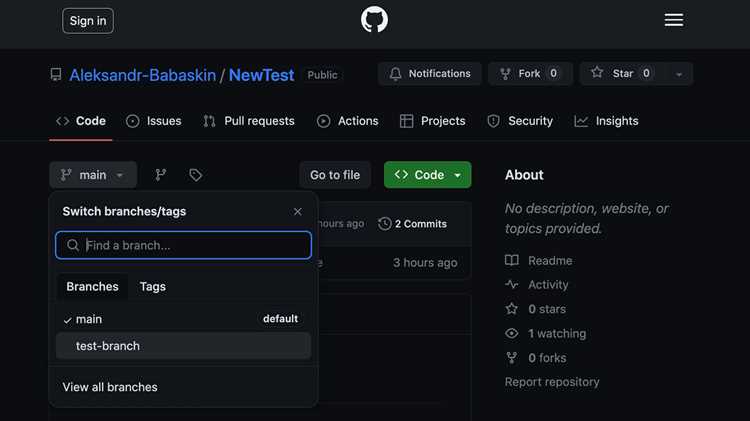Click the Public visibility label

(x=322, y=75)
